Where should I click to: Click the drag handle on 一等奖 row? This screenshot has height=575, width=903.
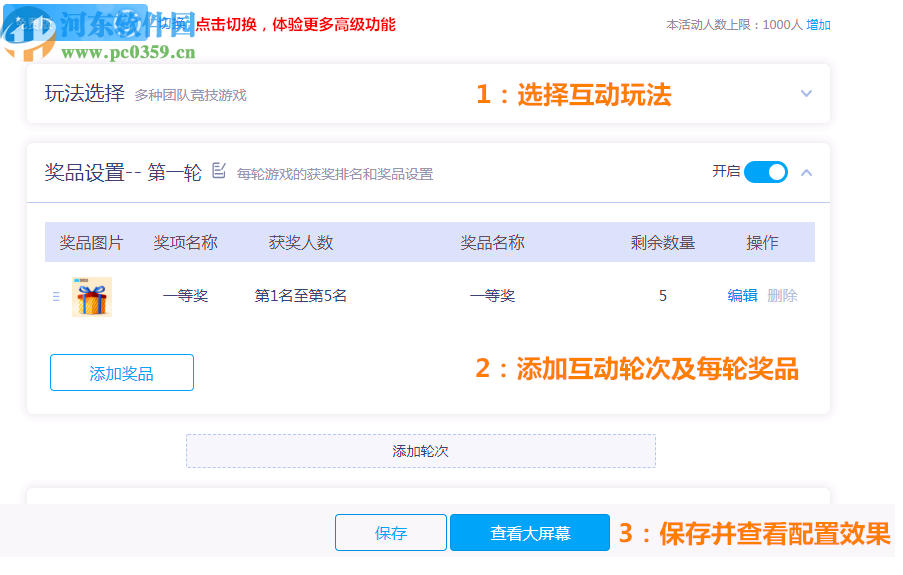(56, 299)
